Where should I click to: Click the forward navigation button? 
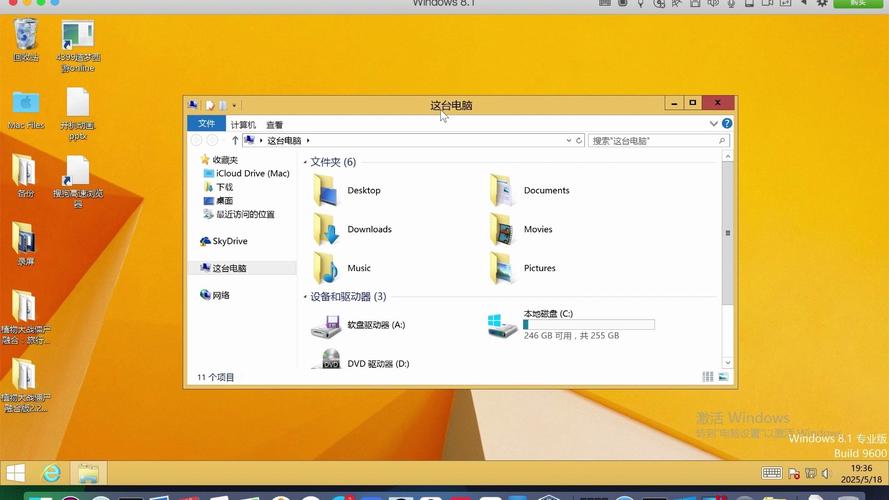[x=212, y=141]
